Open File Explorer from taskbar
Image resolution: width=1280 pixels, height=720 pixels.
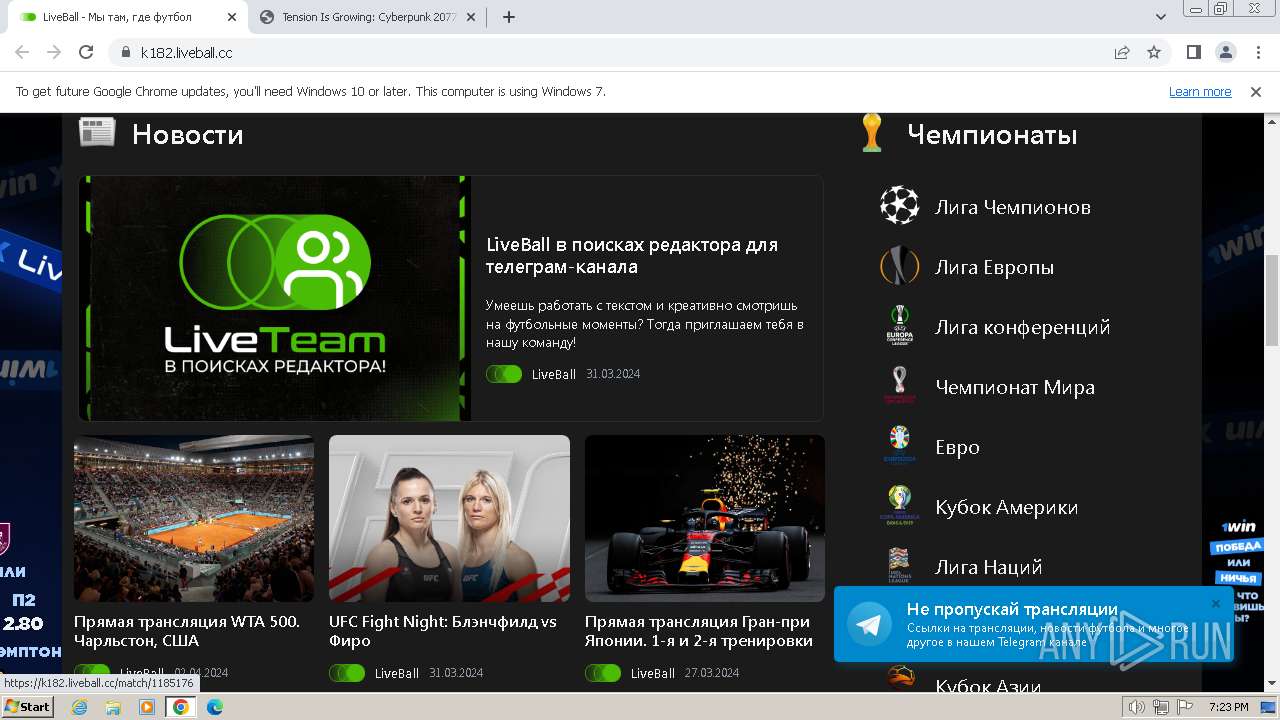click(113, 707)
